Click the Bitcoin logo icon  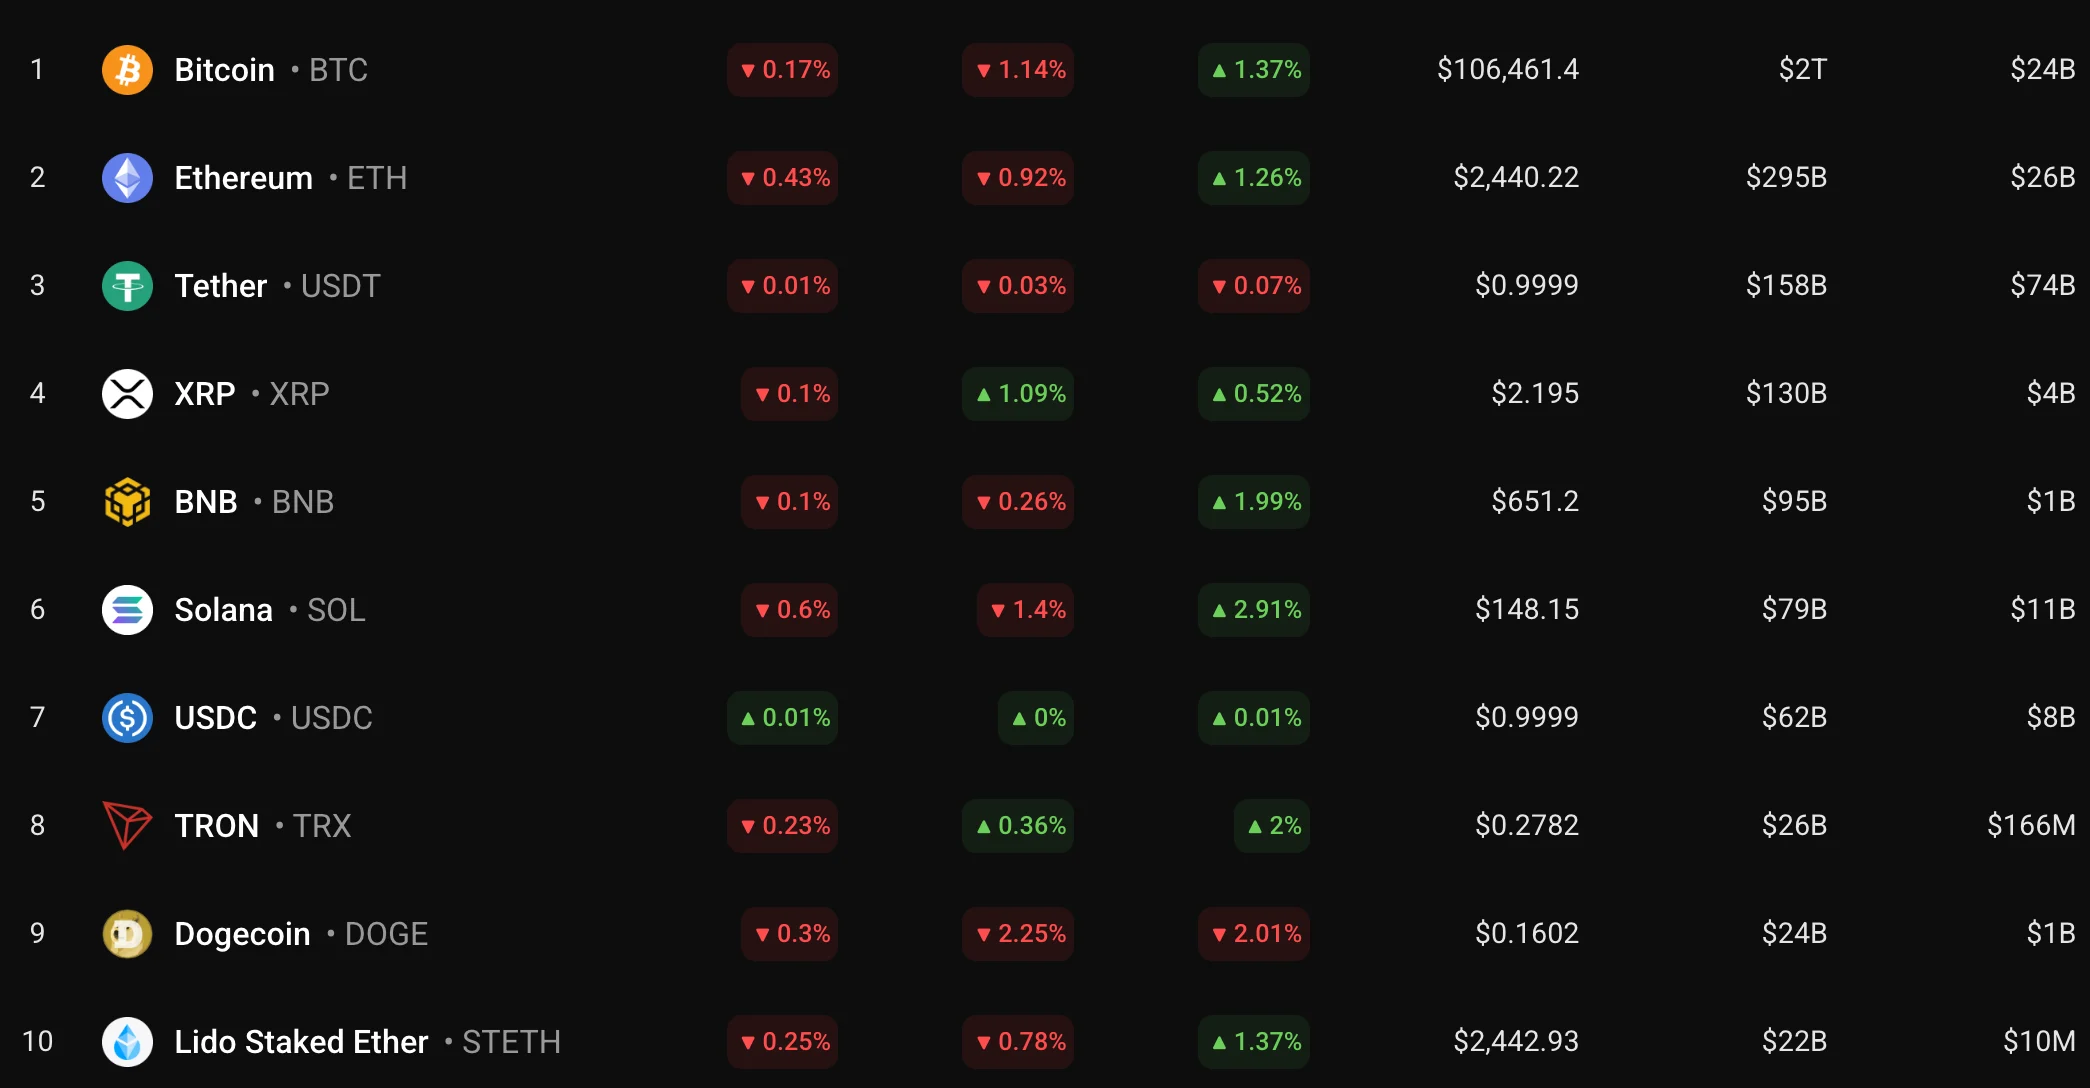coord(127,70)
